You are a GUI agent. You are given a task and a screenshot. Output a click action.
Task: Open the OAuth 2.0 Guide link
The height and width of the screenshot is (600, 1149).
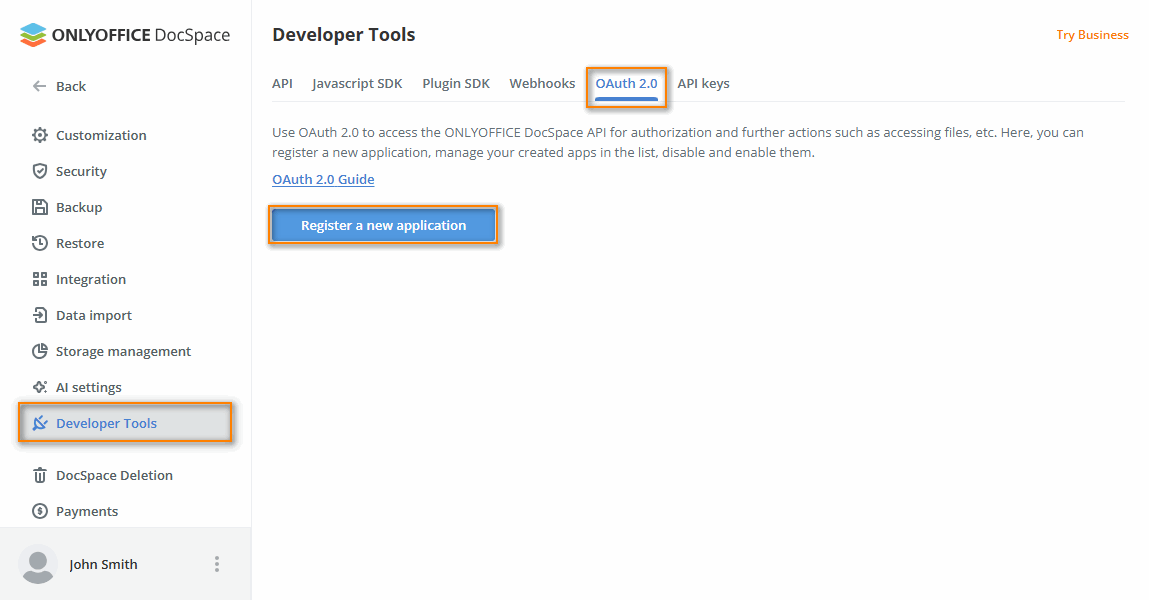tap(322, 179)
